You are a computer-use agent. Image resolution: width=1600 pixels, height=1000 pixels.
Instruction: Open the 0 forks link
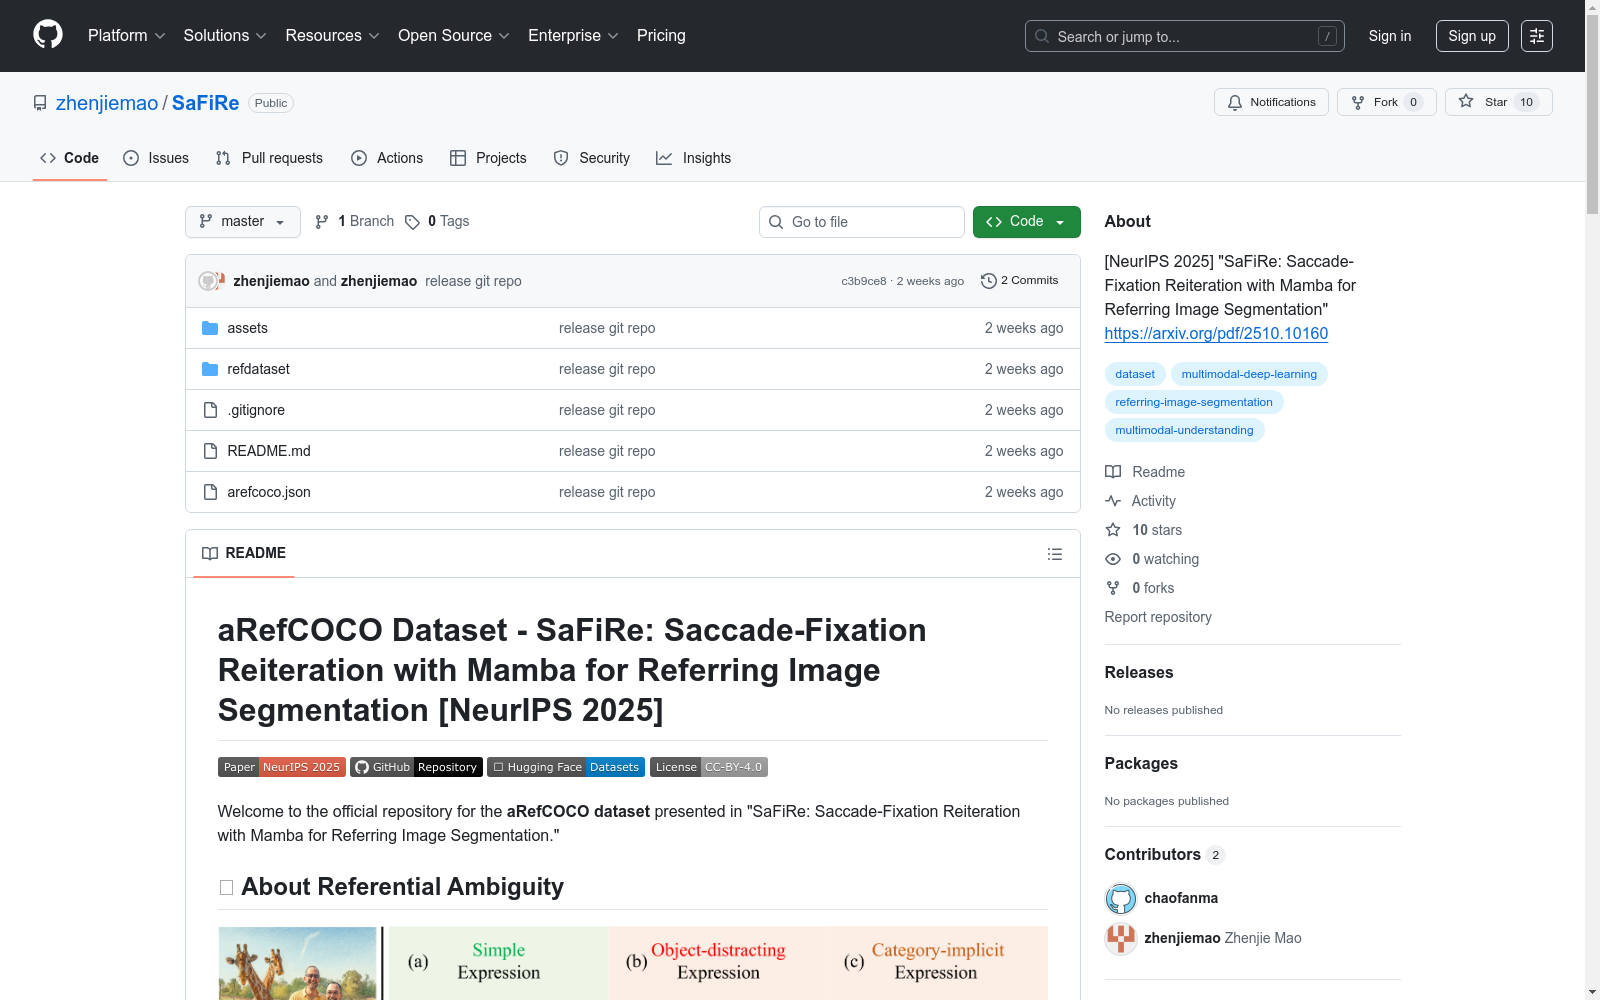click(x=1153, y=588)
